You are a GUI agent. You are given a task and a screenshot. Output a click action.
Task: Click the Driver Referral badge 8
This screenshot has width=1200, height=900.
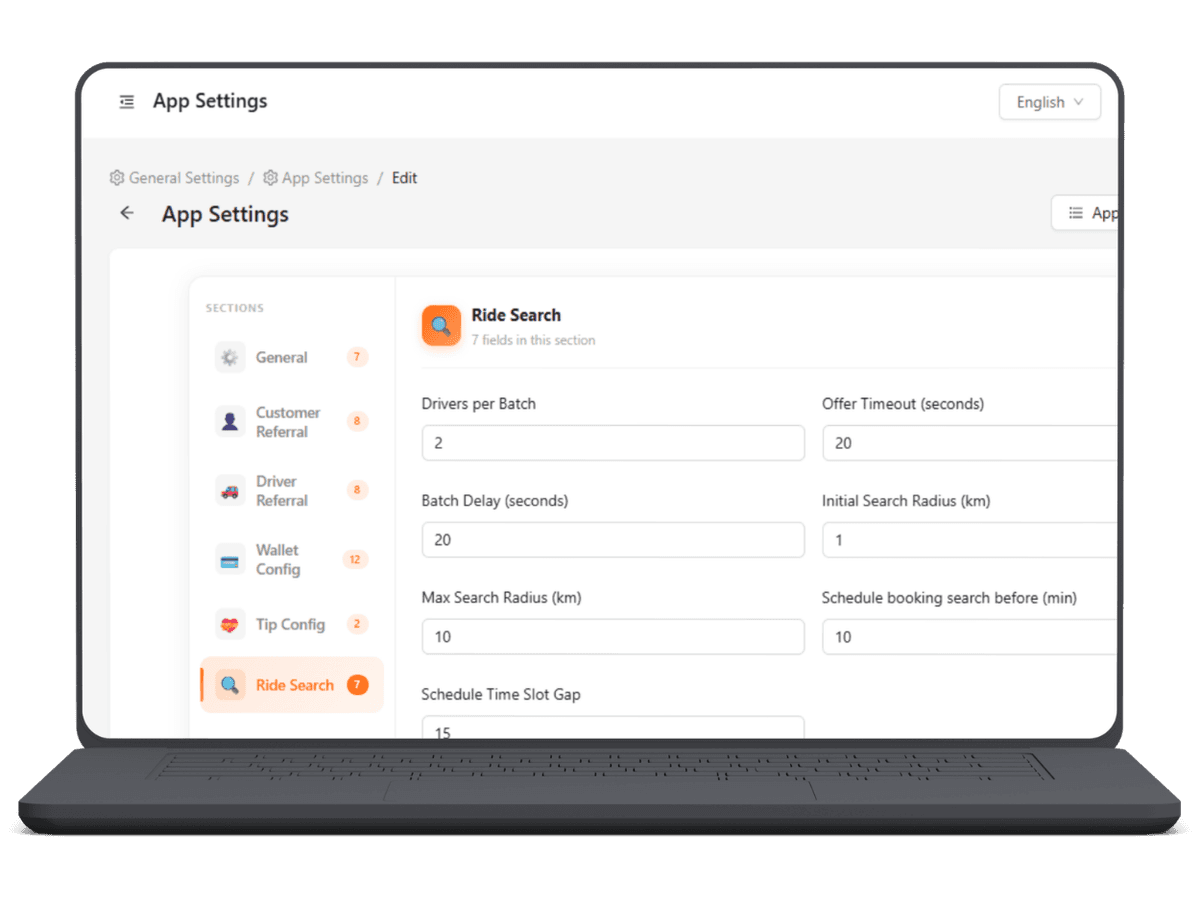click(x=357, y=490)
